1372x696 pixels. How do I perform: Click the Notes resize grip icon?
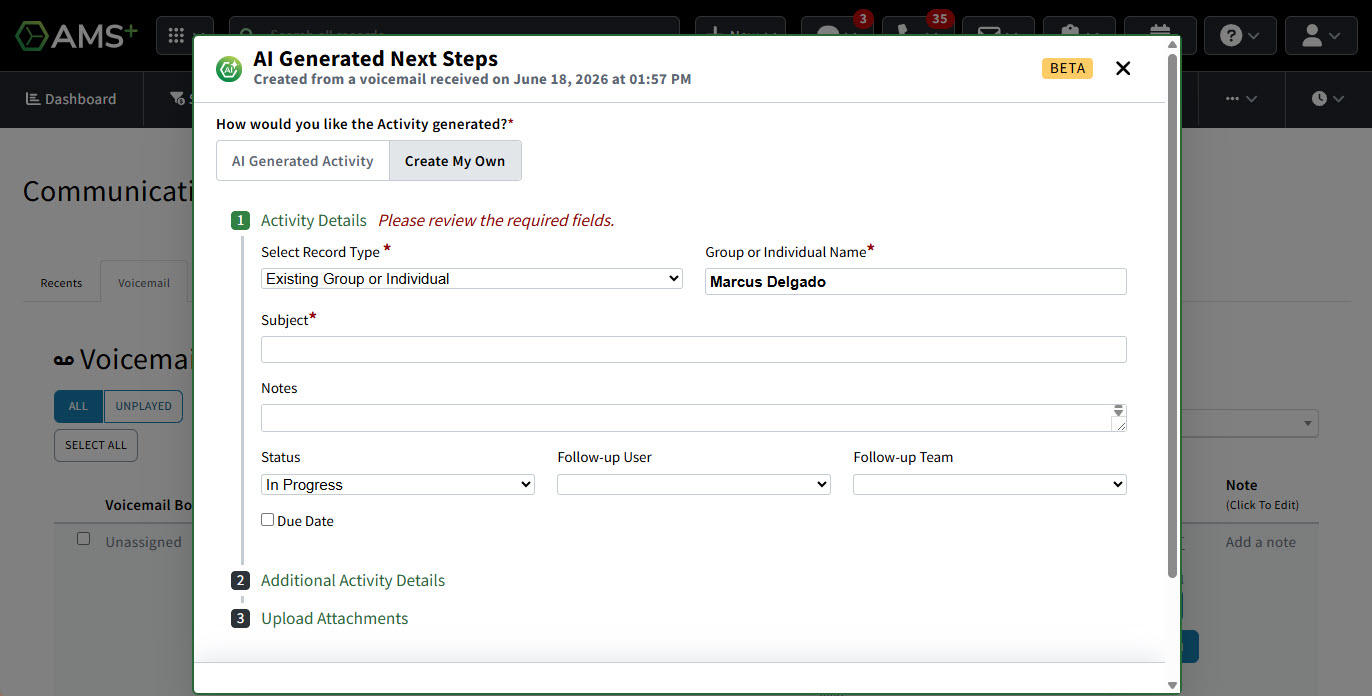(1120, 425)
